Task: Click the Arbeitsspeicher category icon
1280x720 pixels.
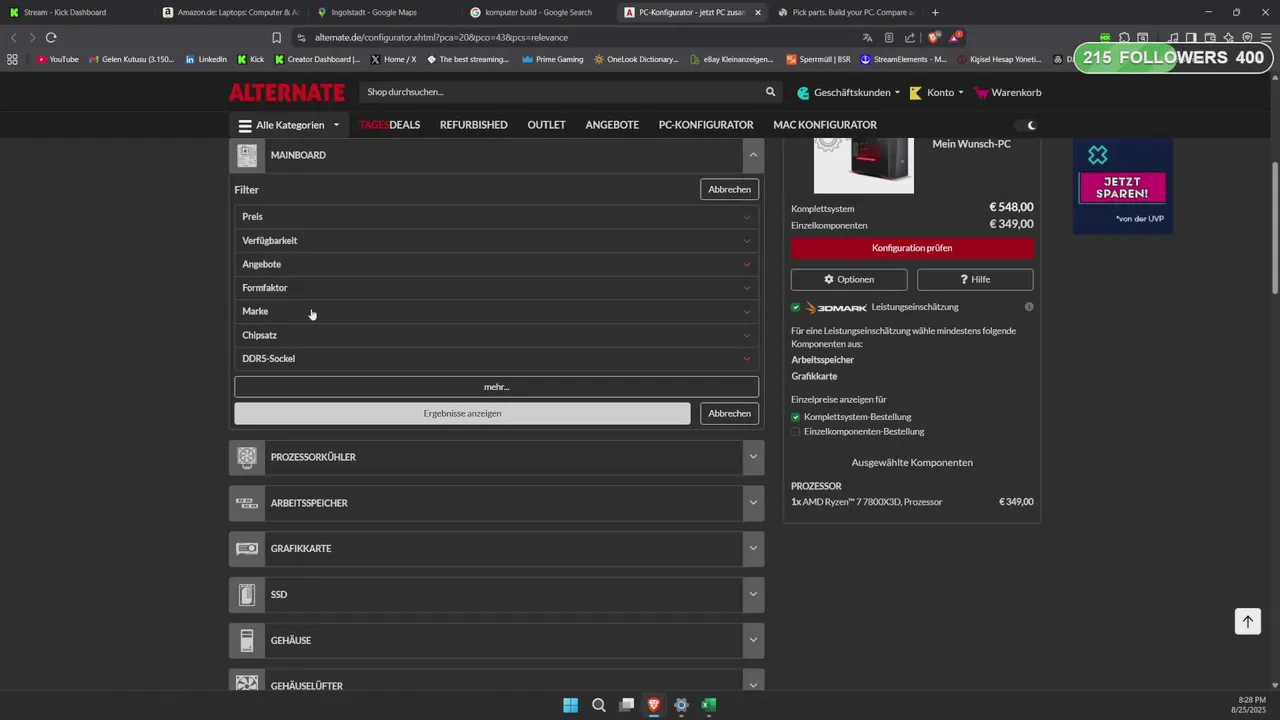Action: click(247, 503)
